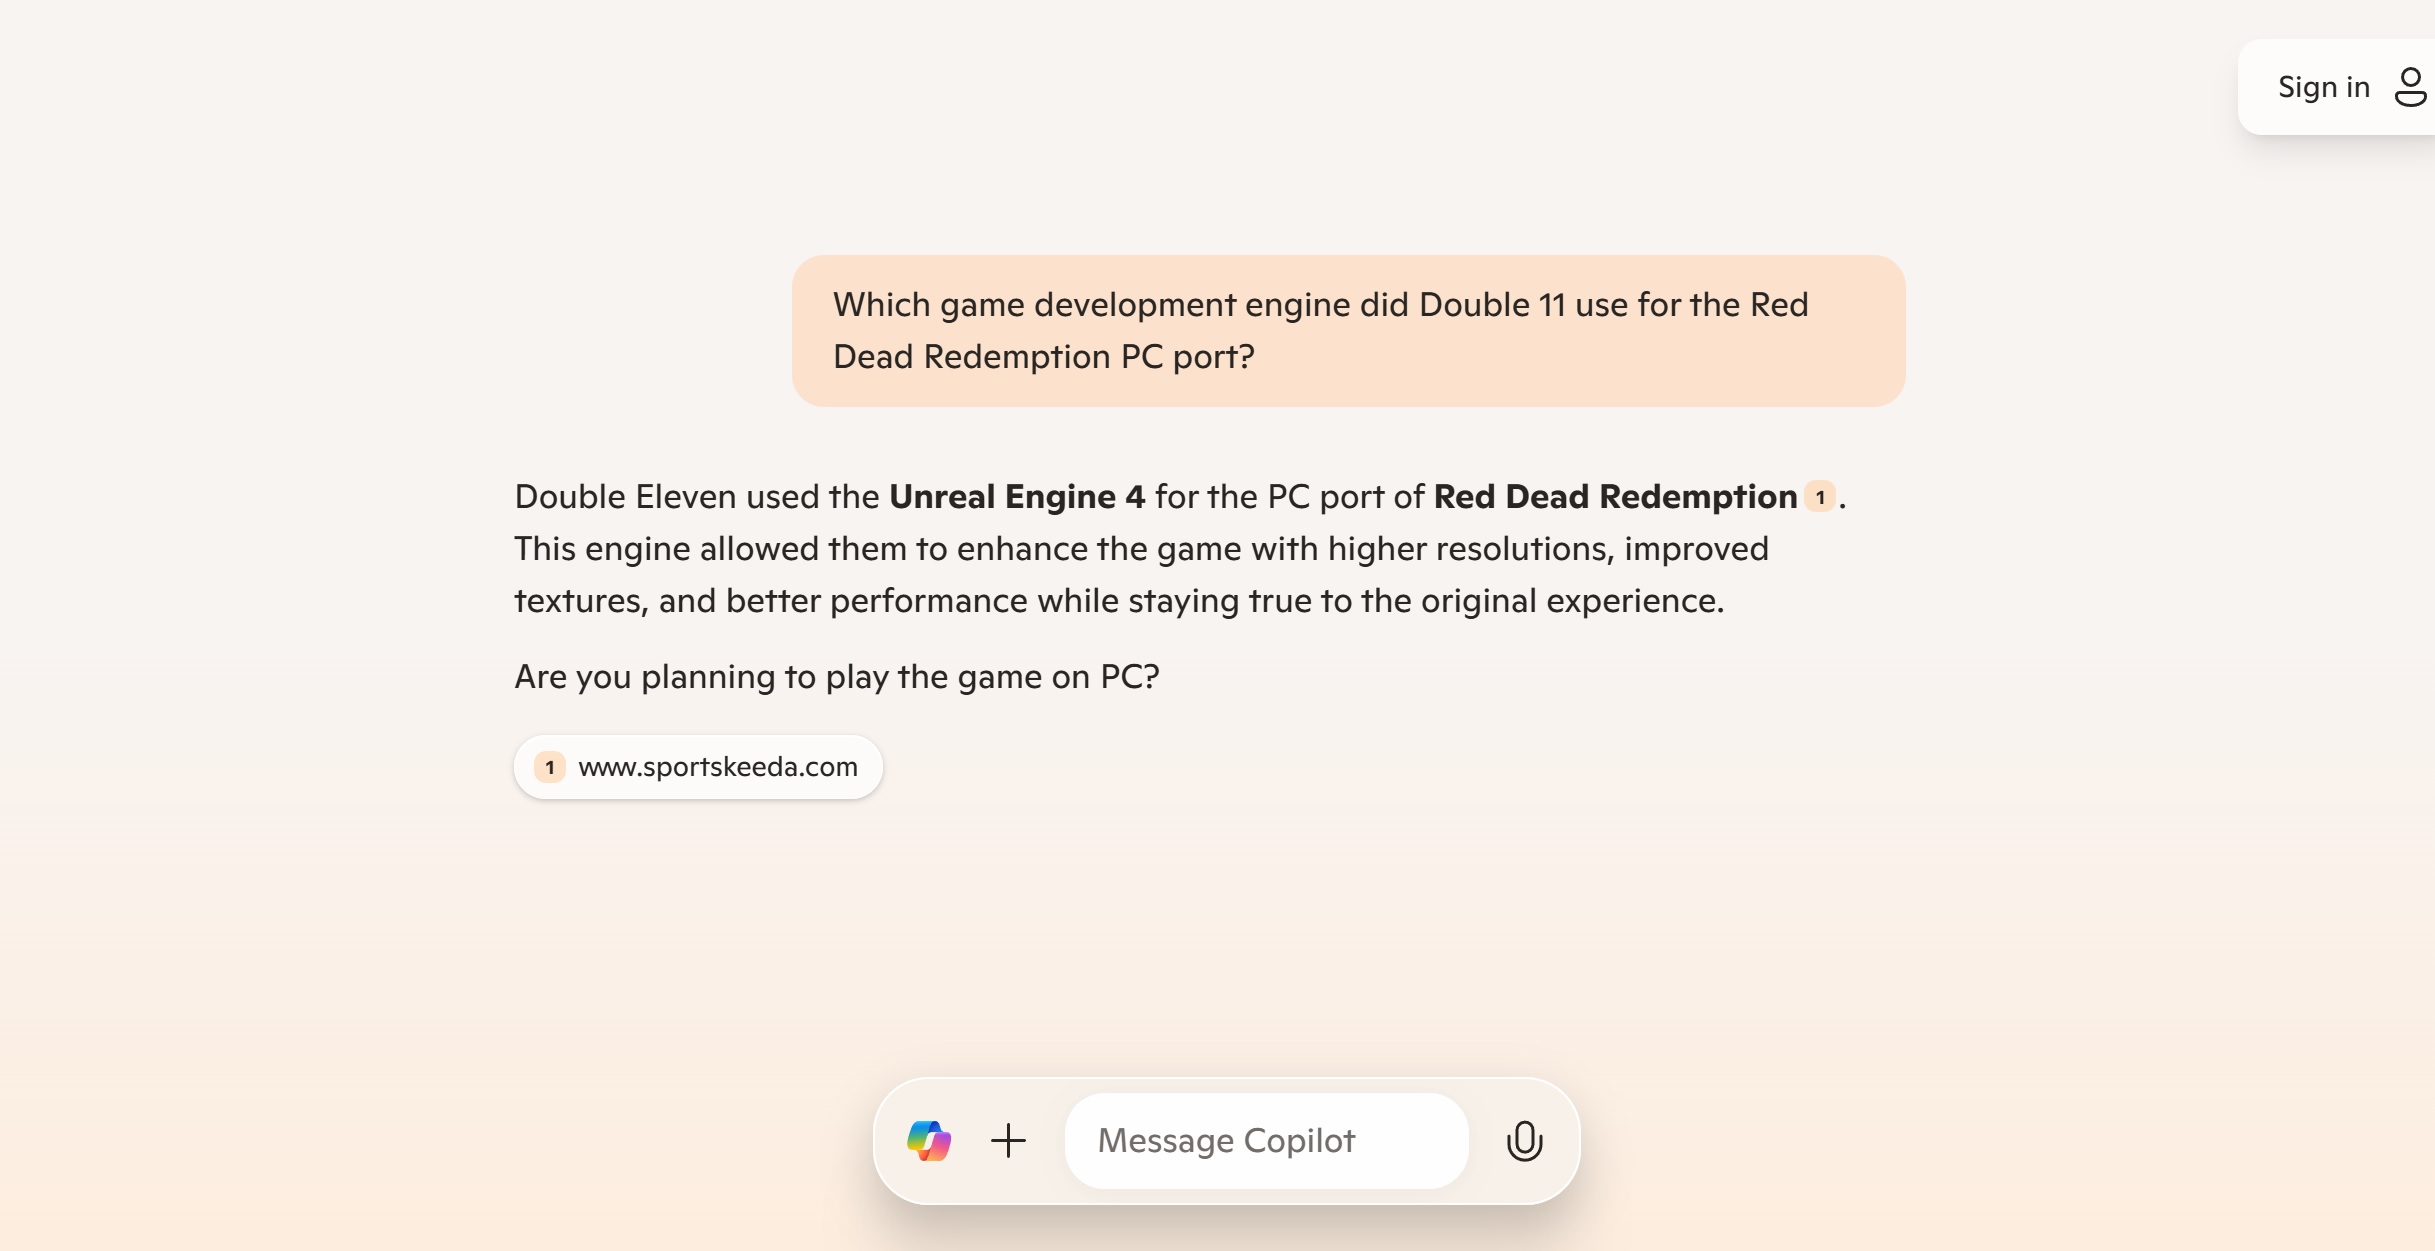
Task: Click the words Double Eleven in response
Action: tap(625, 497)
